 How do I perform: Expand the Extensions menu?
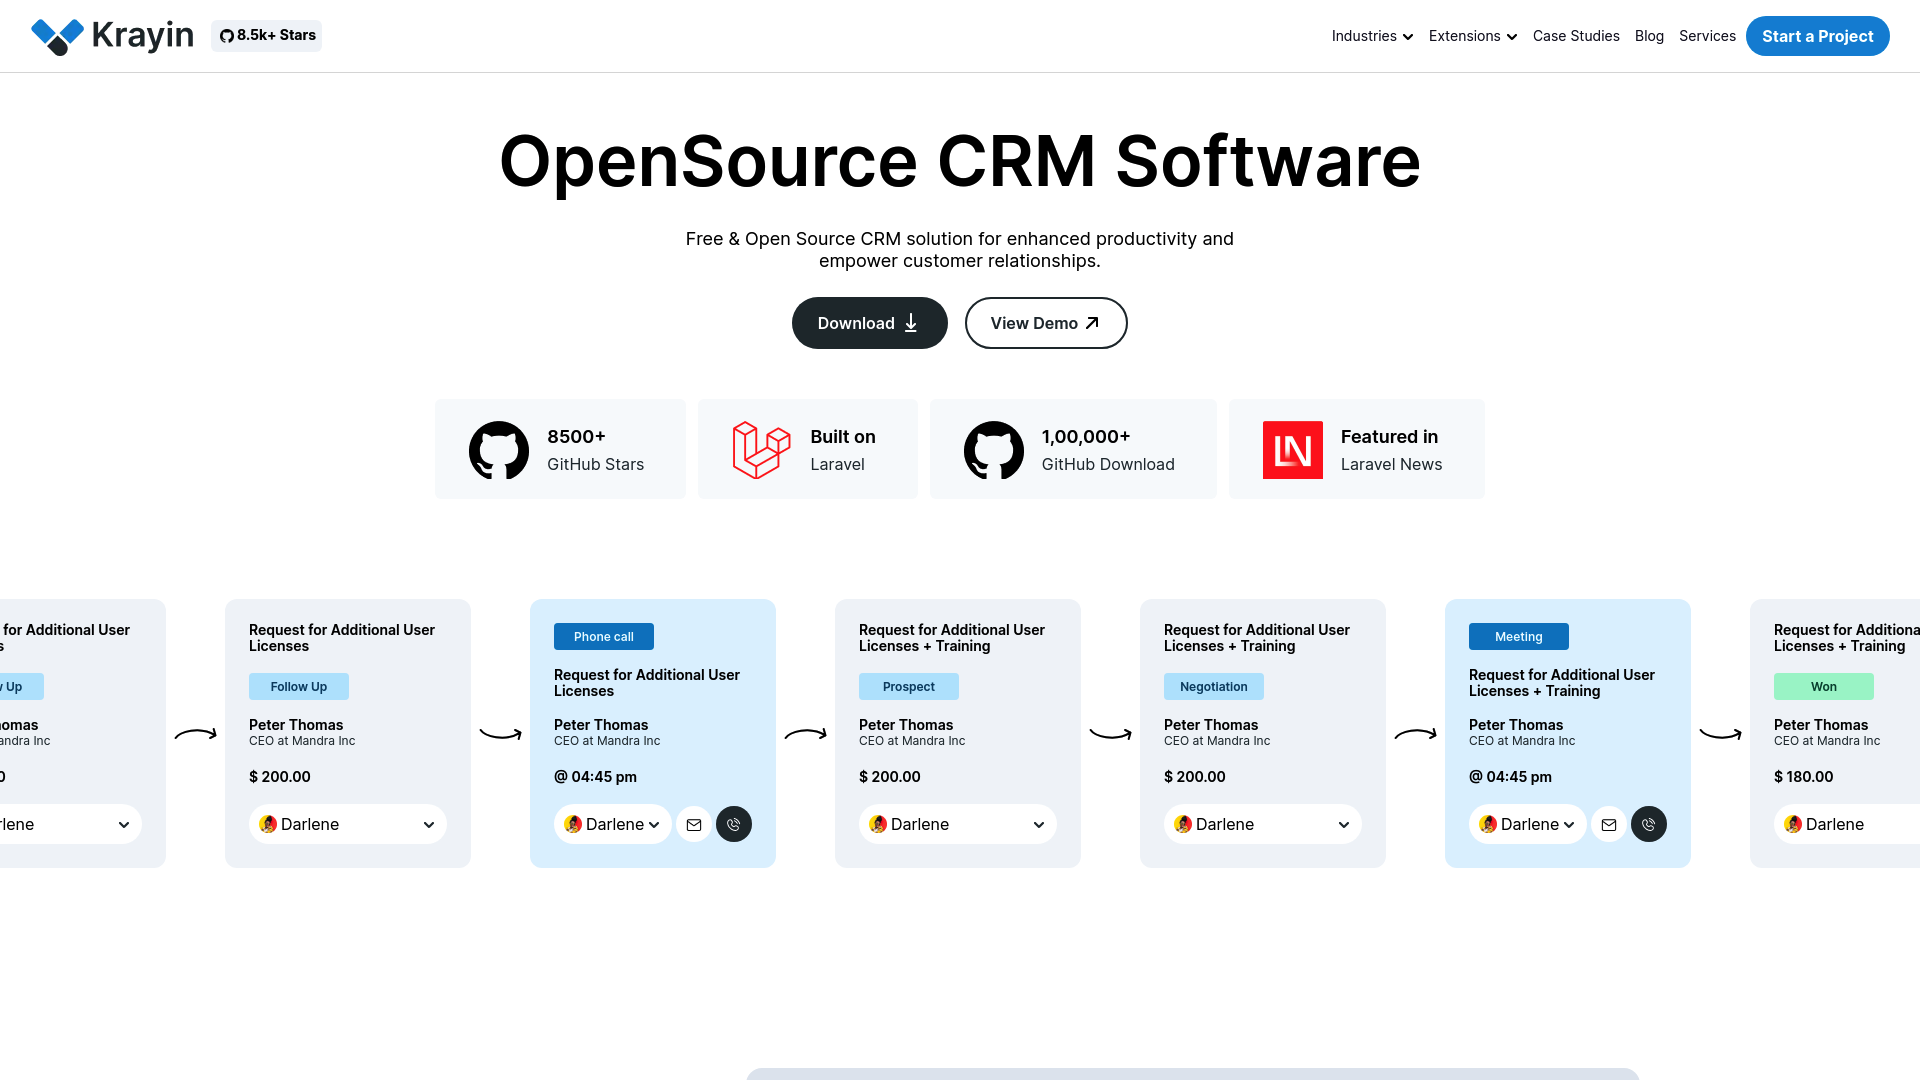click(x=1473, y=36)
